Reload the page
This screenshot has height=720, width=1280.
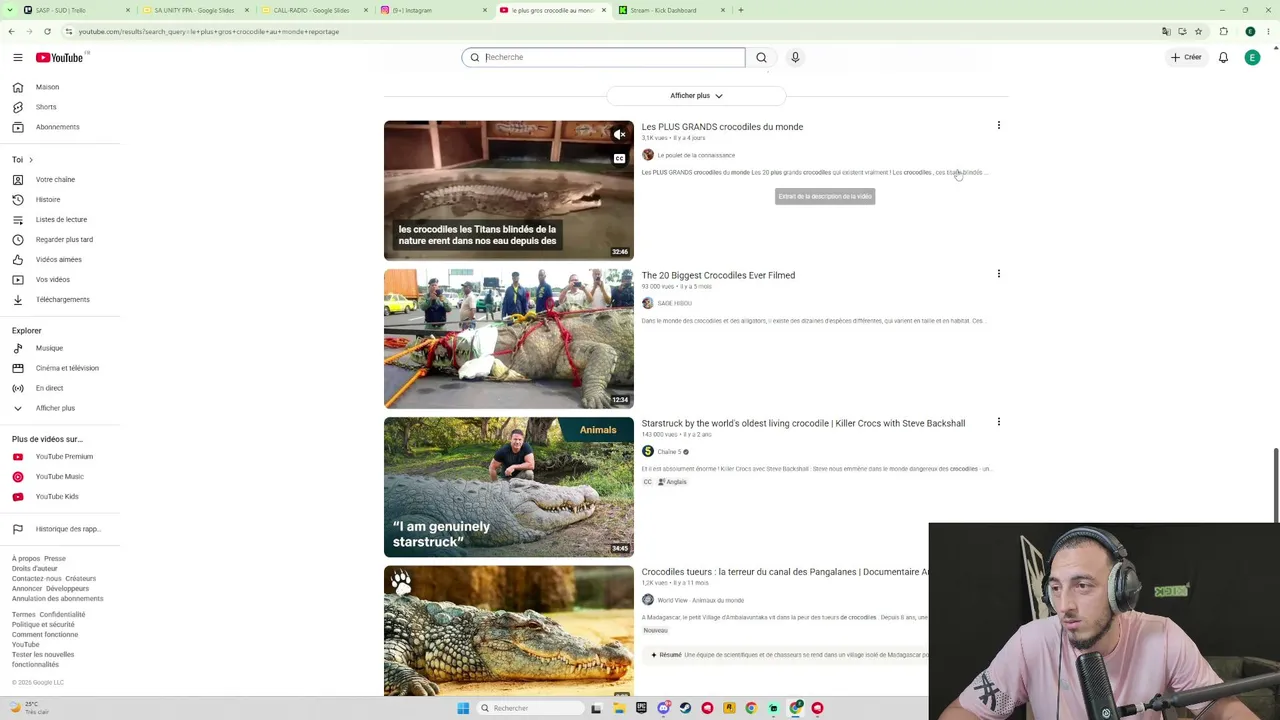tap(47, 32)
